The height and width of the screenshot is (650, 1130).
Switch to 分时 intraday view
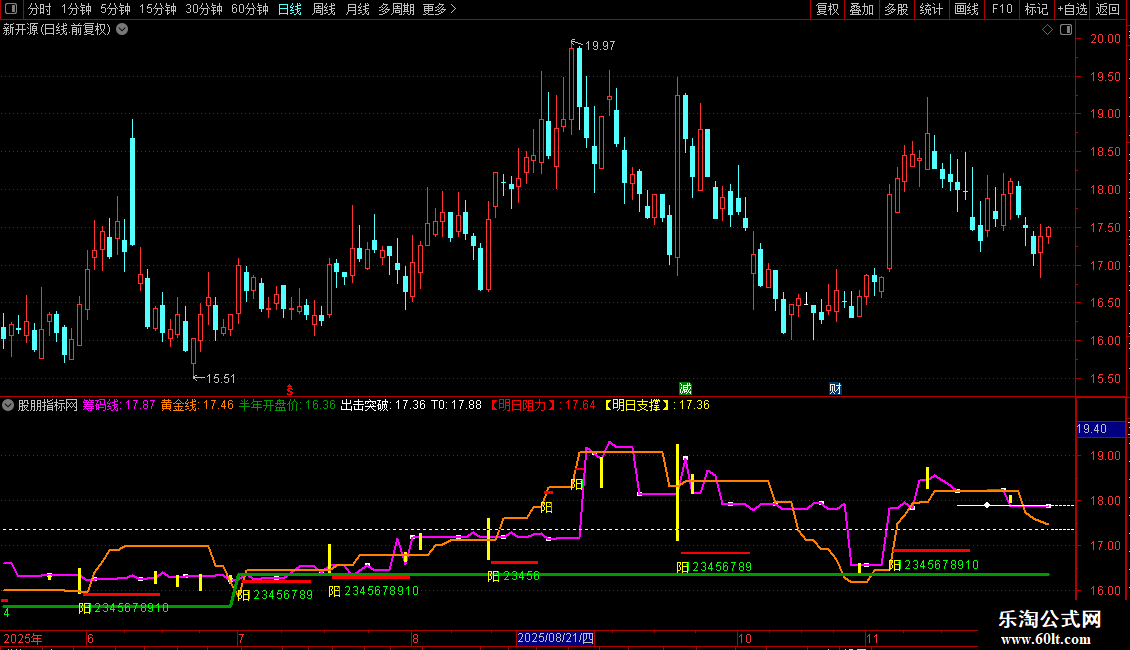(x=40, y=9)
